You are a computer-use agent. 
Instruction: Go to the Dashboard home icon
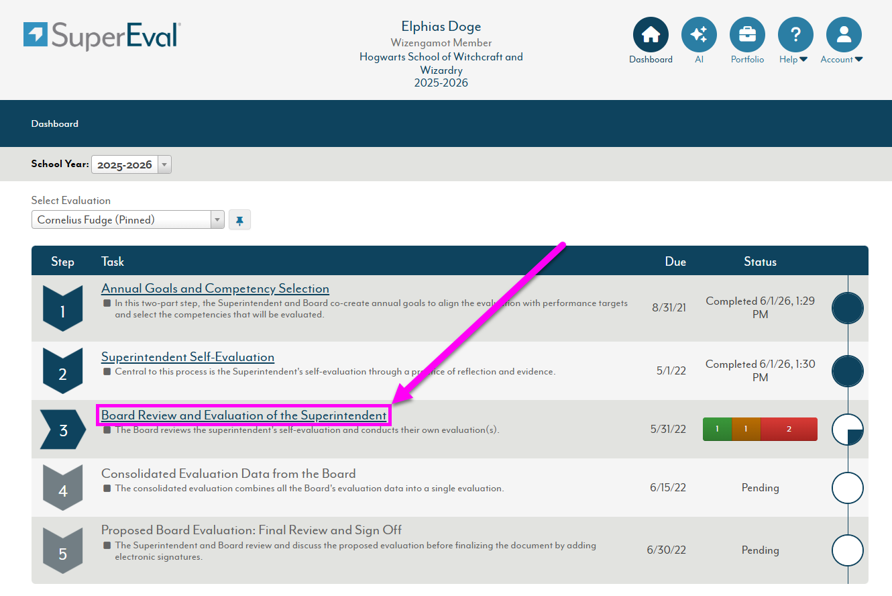coord(650,35)
